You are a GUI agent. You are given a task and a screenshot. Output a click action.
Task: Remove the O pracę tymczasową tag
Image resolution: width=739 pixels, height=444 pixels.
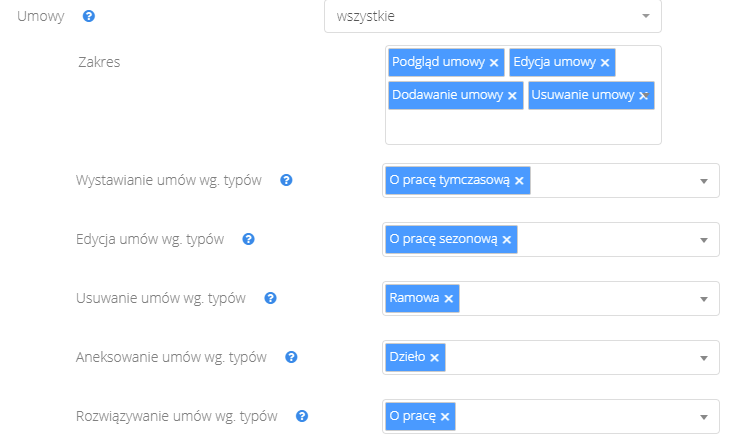(x=519, y=181)
